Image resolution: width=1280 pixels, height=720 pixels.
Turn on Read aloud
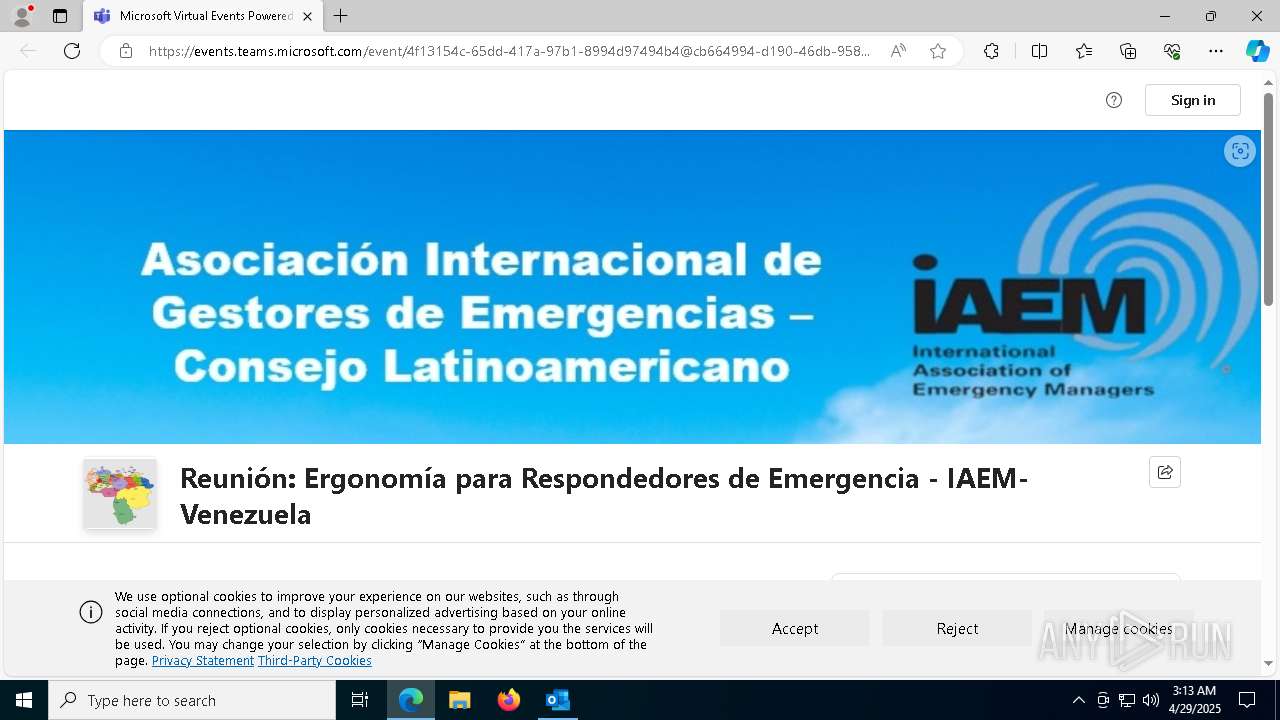click(898, 51)
